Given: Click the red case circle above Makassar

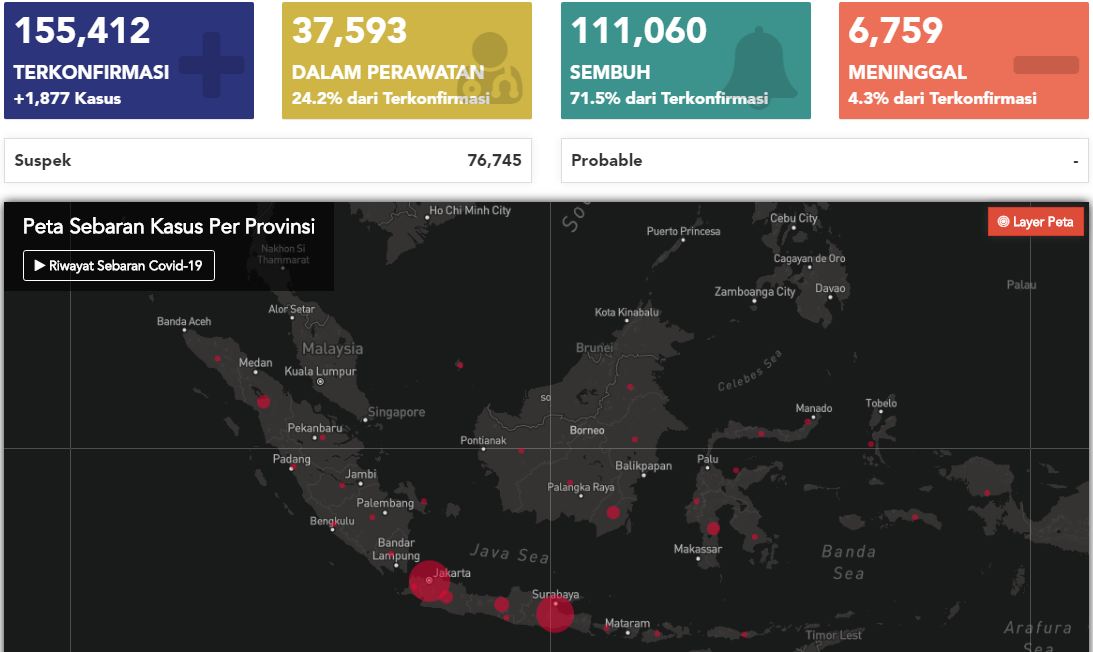Looking at the screenshot, I should 712,529.
